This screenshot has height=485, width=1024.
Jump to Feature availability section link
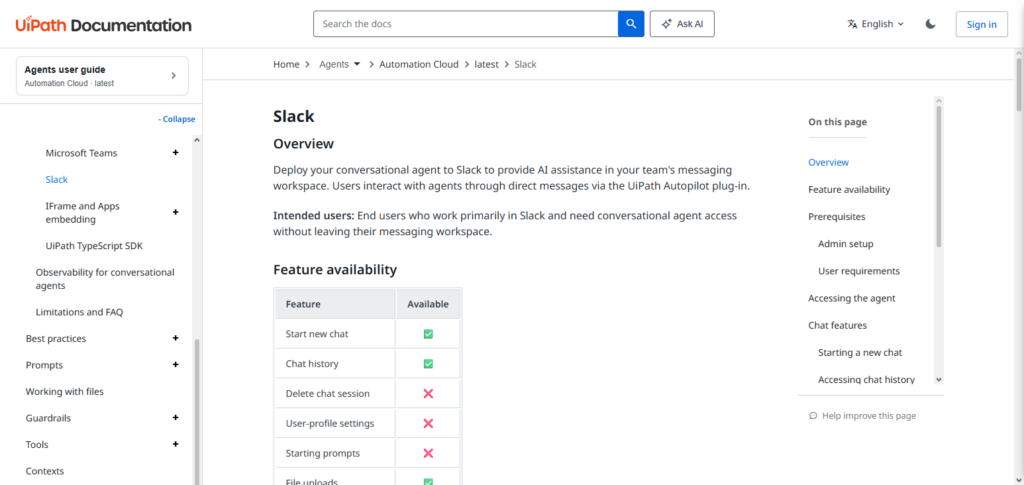coord(849,189)
